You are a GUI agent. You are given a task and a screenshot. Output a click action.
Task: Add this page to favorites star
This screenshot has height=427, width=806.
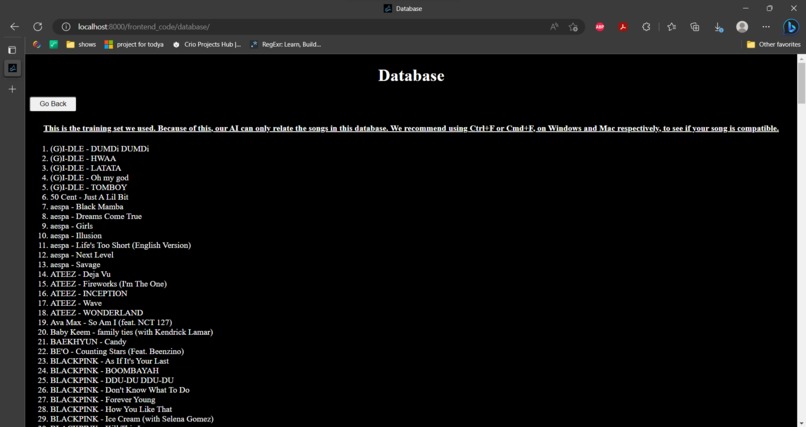(573, 27)
